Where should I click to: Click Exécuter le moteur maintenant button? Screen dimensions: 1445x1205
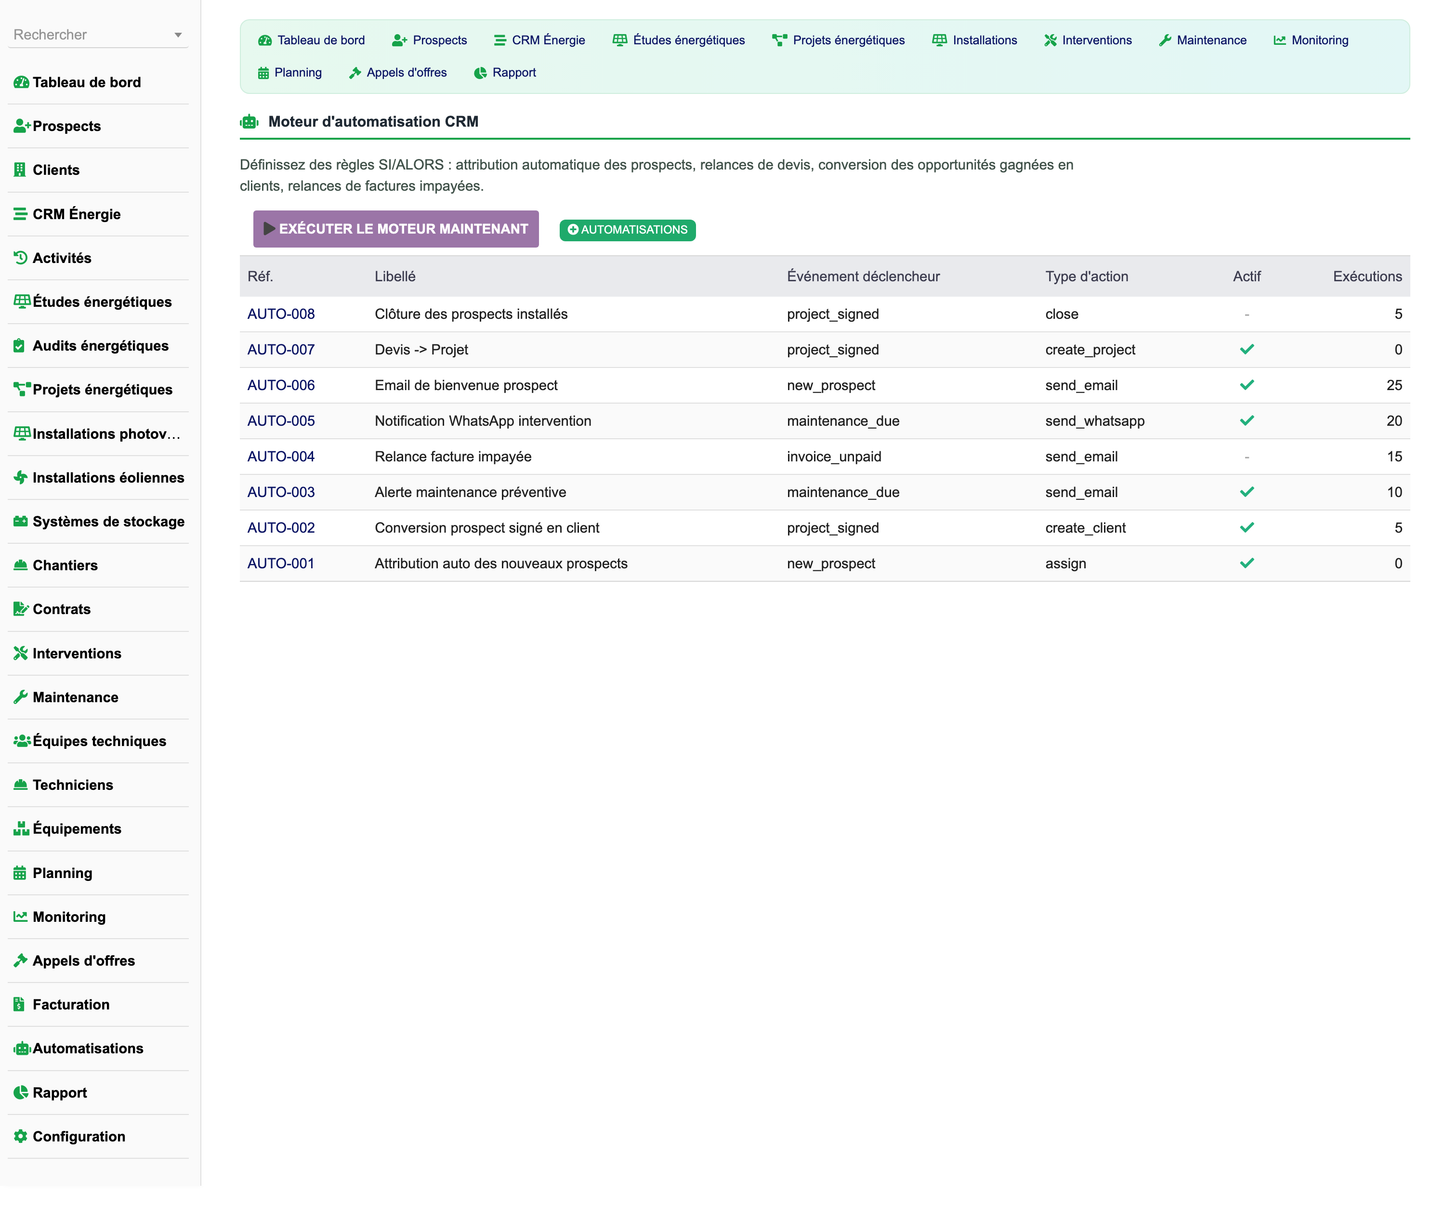click(x=396, y=229)
